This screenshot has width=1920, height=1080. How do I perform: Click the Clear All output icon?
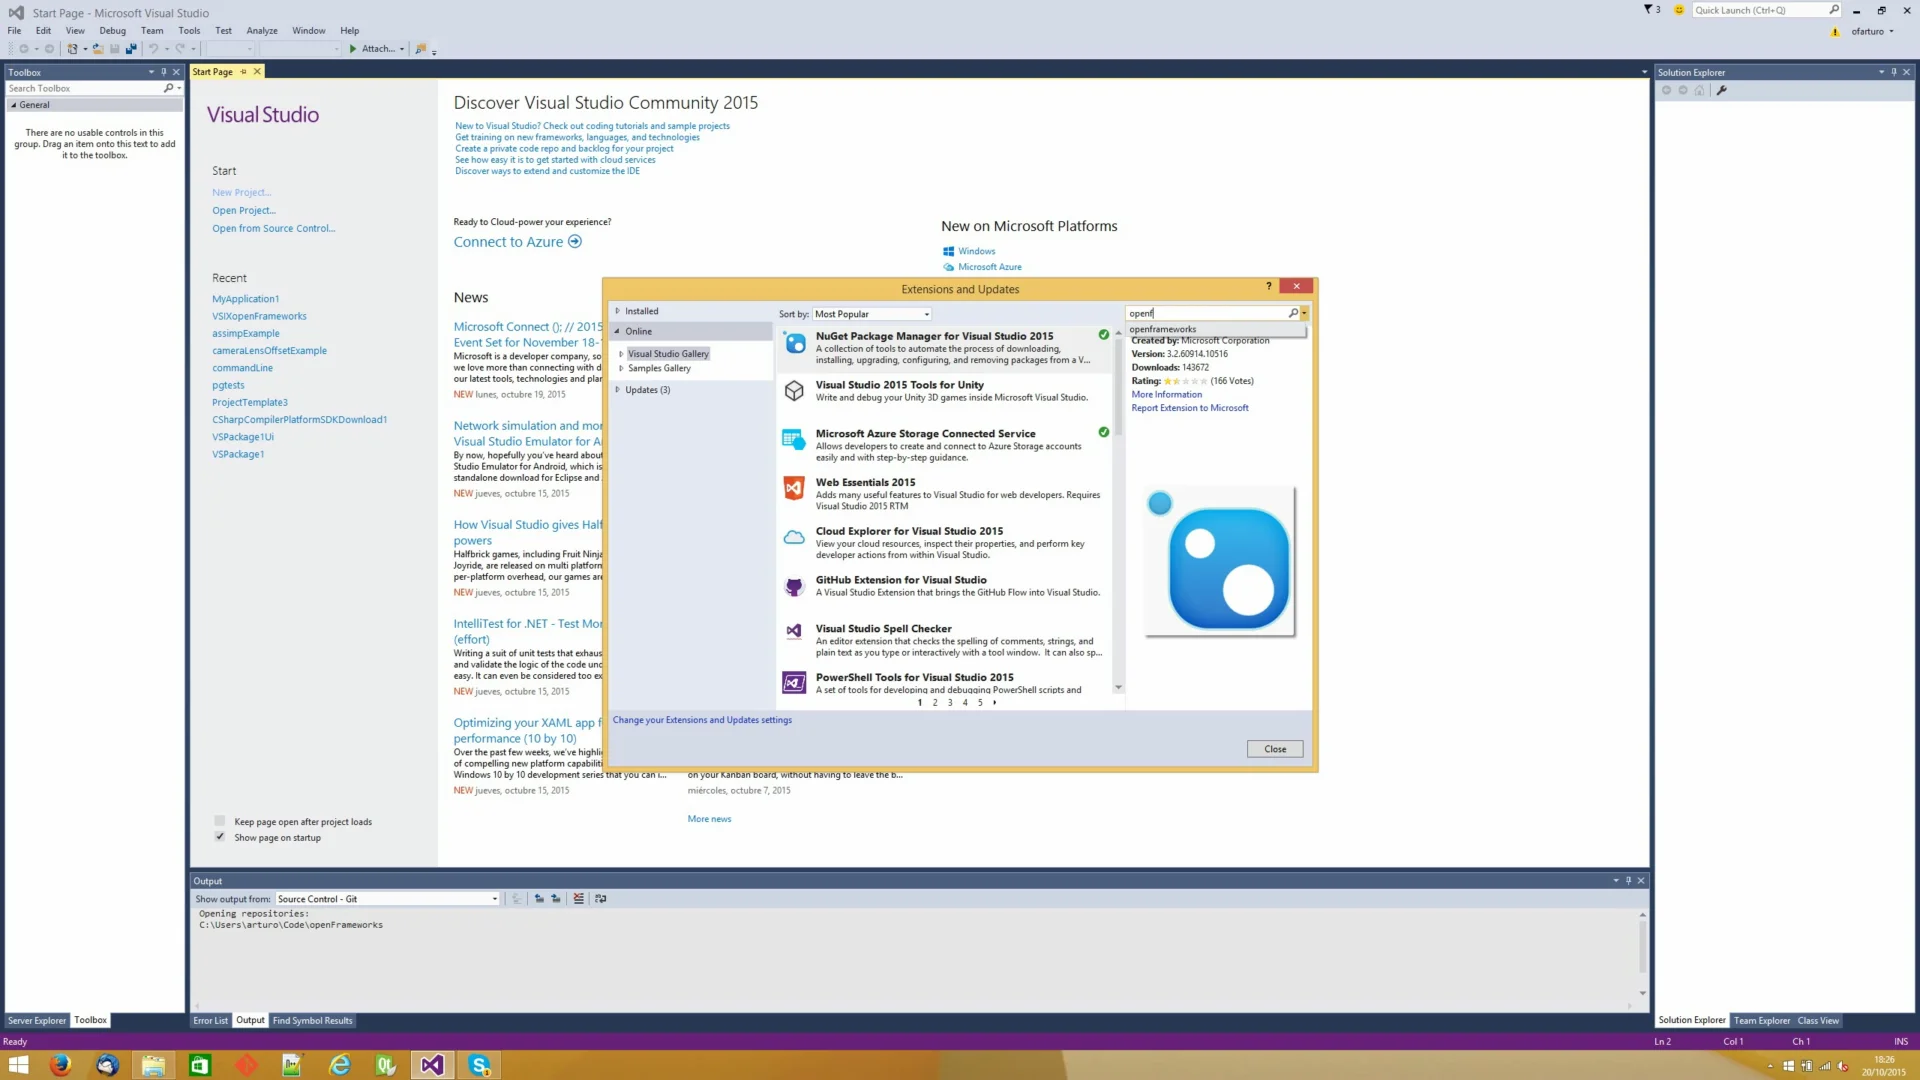pyautogui.click(x=578, y=898)
